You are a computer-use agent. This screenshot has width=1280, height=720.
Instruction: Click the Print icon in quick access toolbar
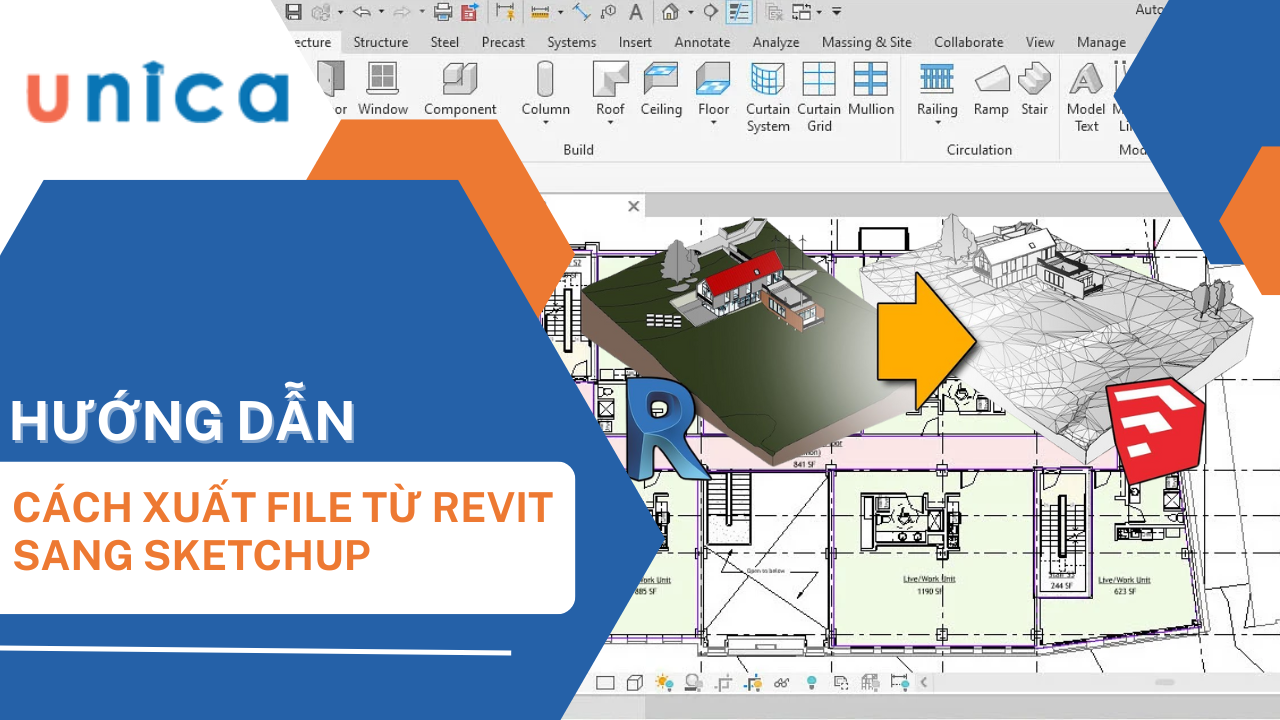pyautogui.click(x=443, y=12)
